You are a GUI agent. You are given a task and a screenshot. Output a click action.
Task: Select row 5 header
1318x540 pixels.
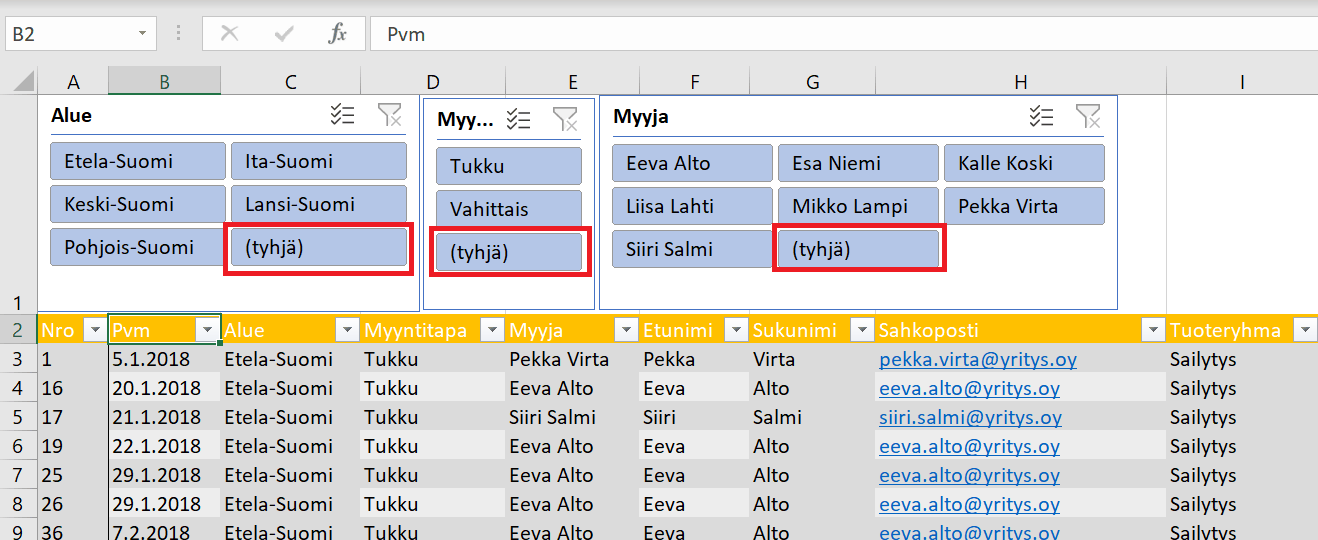coord(18,417)
